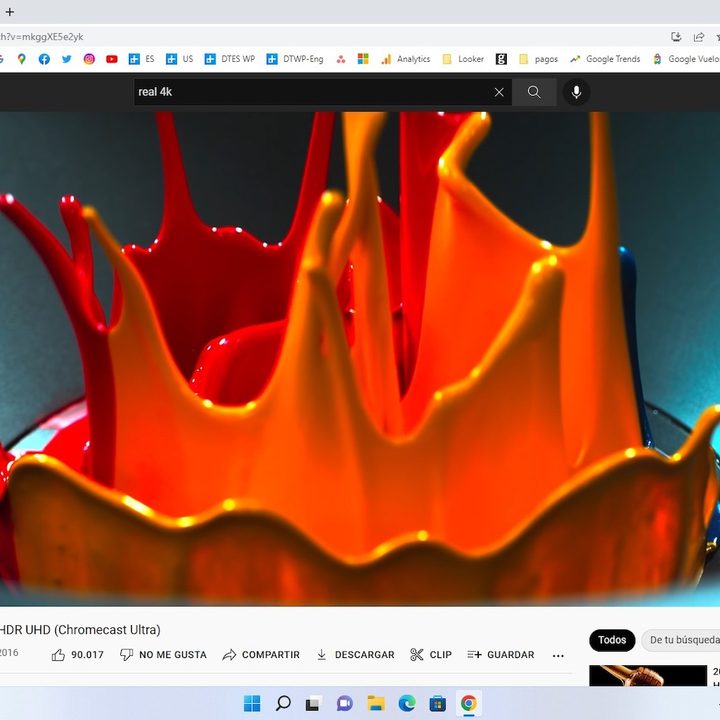Start voice search with the microphone icon
Viewport: 720px width, 720px height.
click(x=576, y=92)
